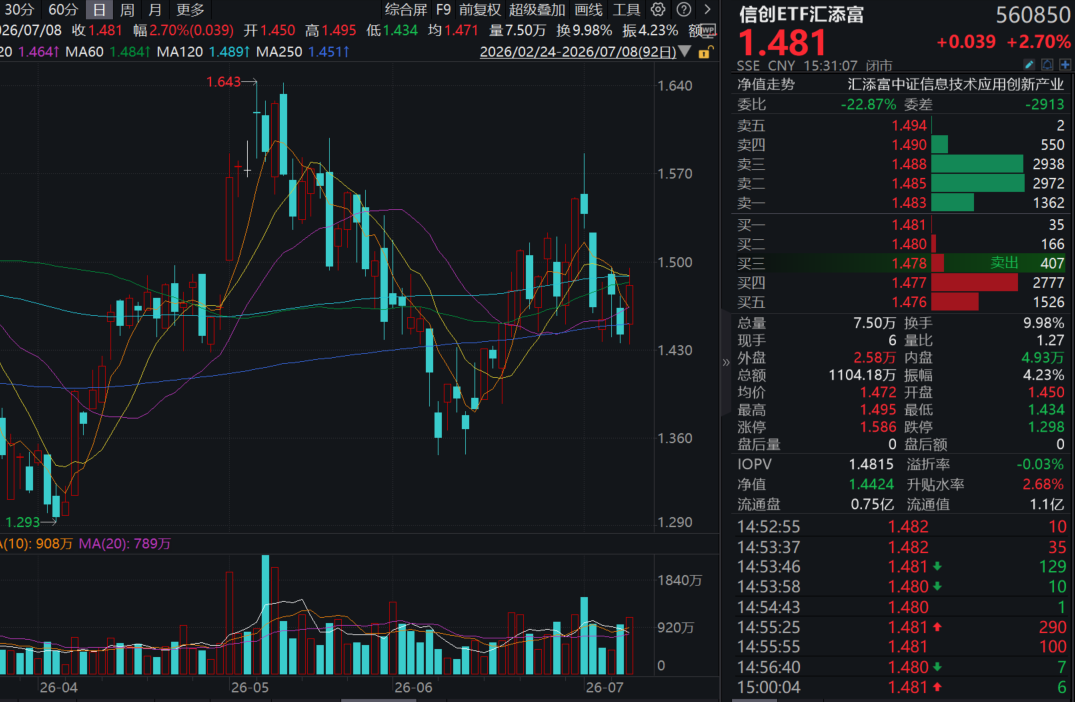Screen dimensions: 1075x702
Task: Open the 更多 periods dropdown
Action: coord(190,10)
